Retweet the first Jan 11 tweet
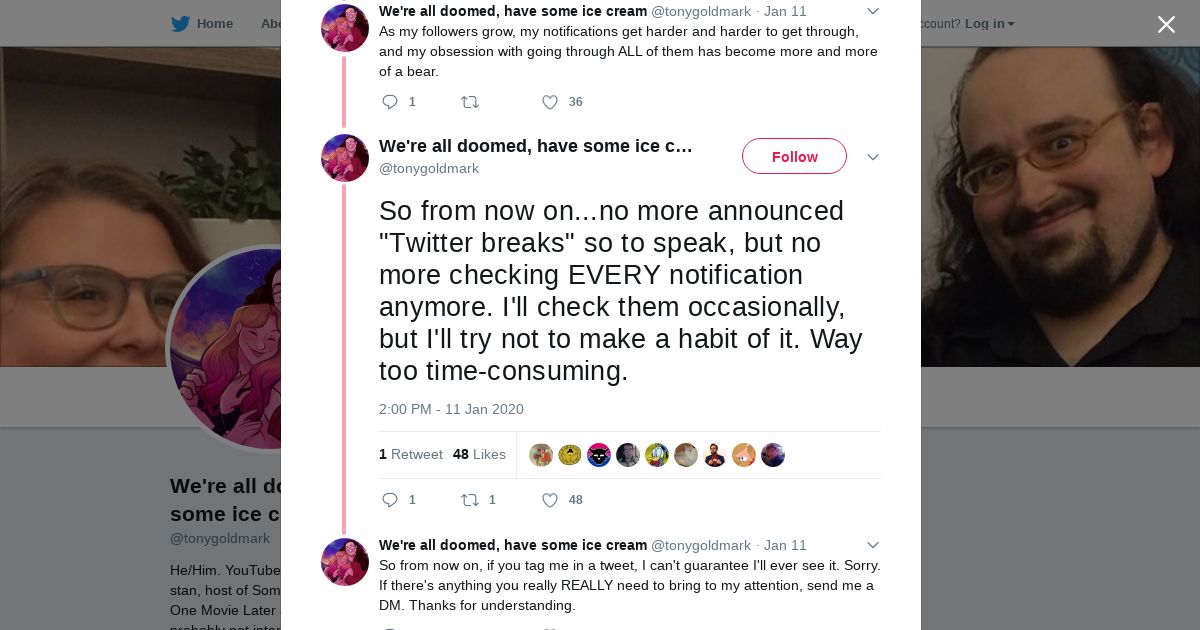This screenshot has height=630, width=1200. [469, 102]
